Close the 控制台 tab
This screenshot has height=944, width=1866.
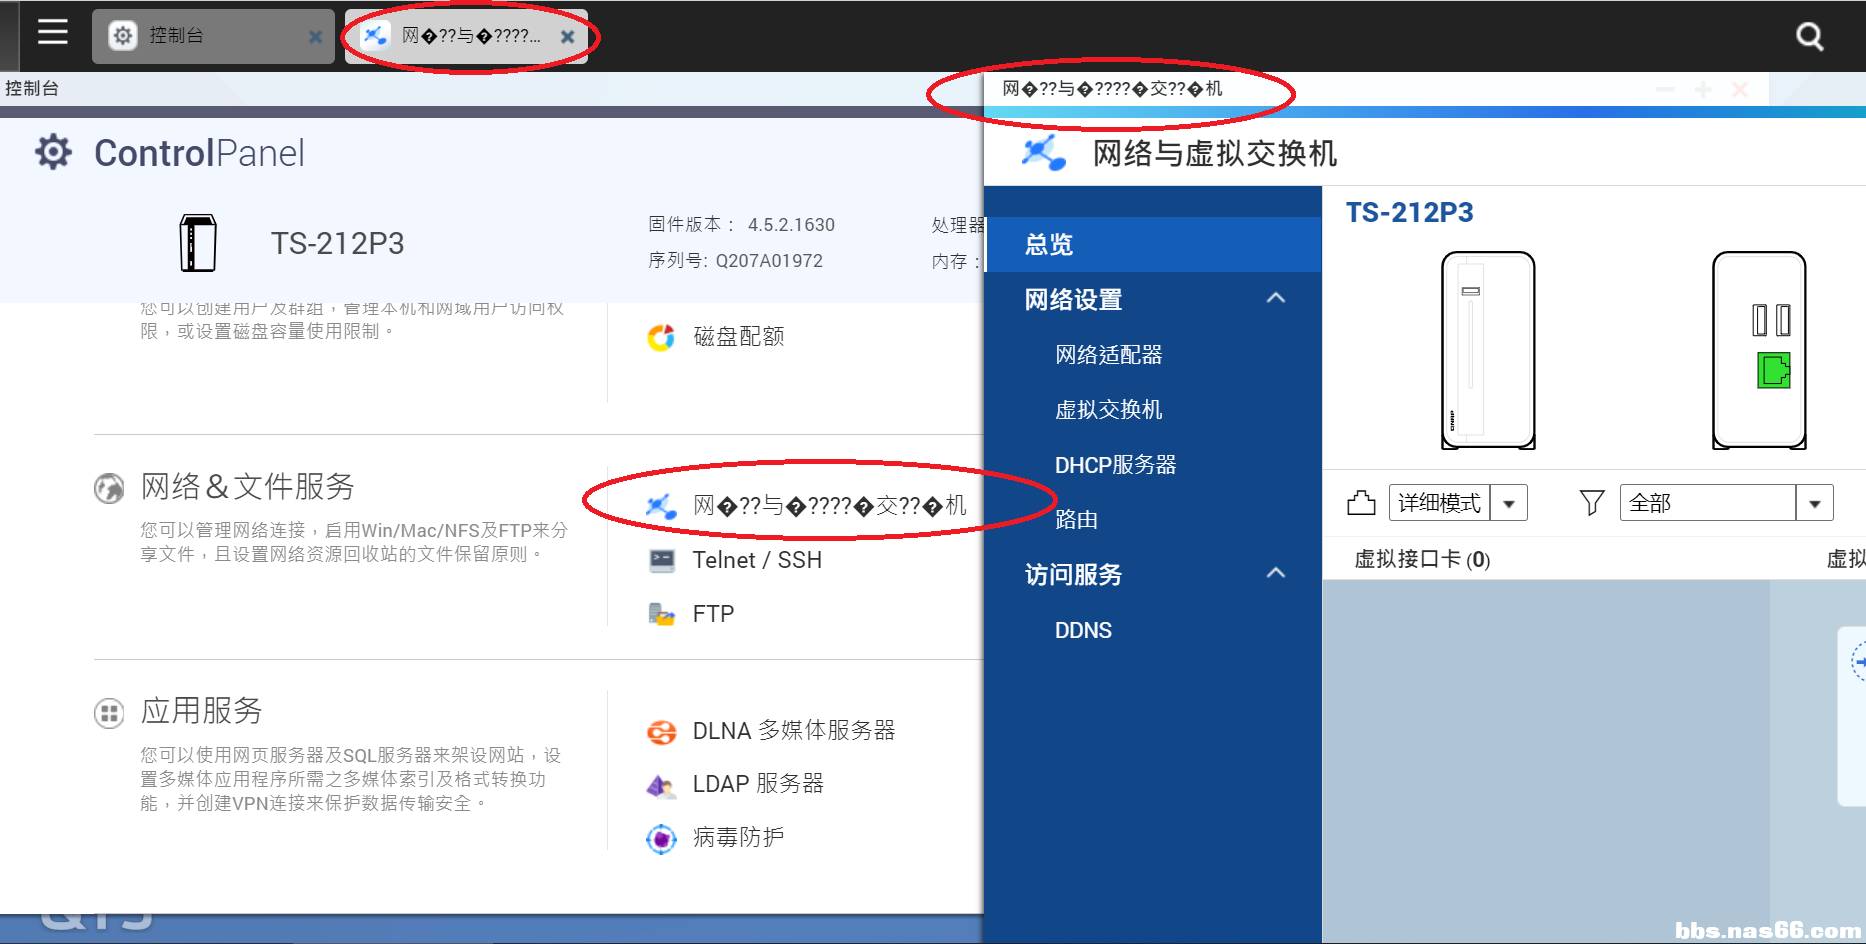pos(315,37)
